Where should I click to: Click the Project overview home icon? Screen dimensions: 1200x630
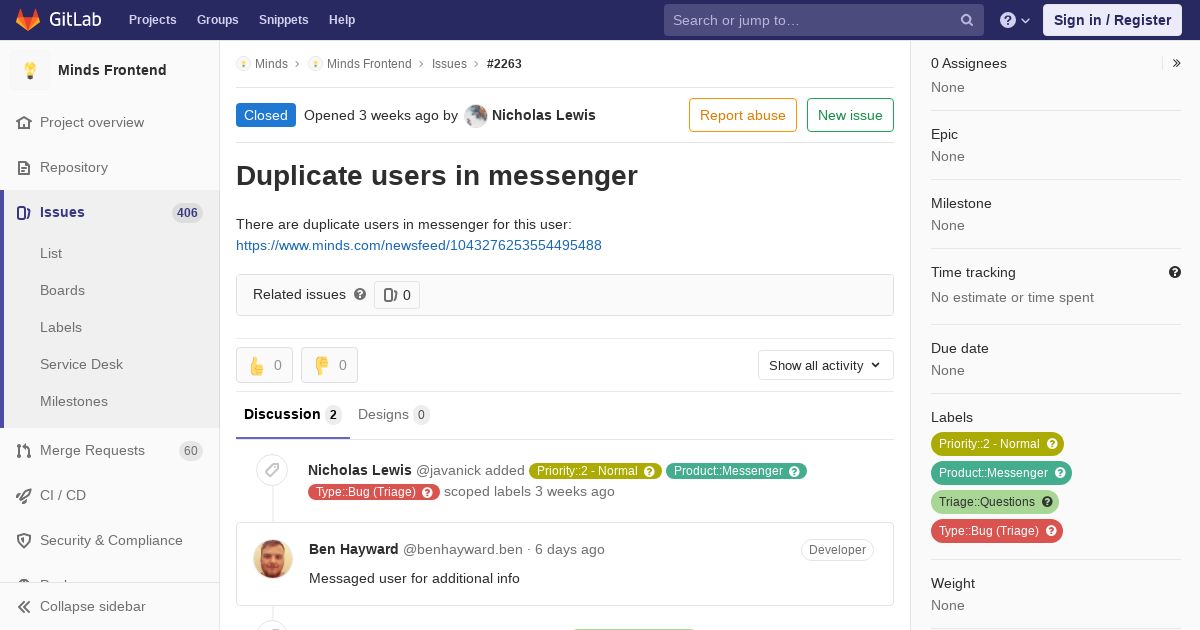point(24,123)
